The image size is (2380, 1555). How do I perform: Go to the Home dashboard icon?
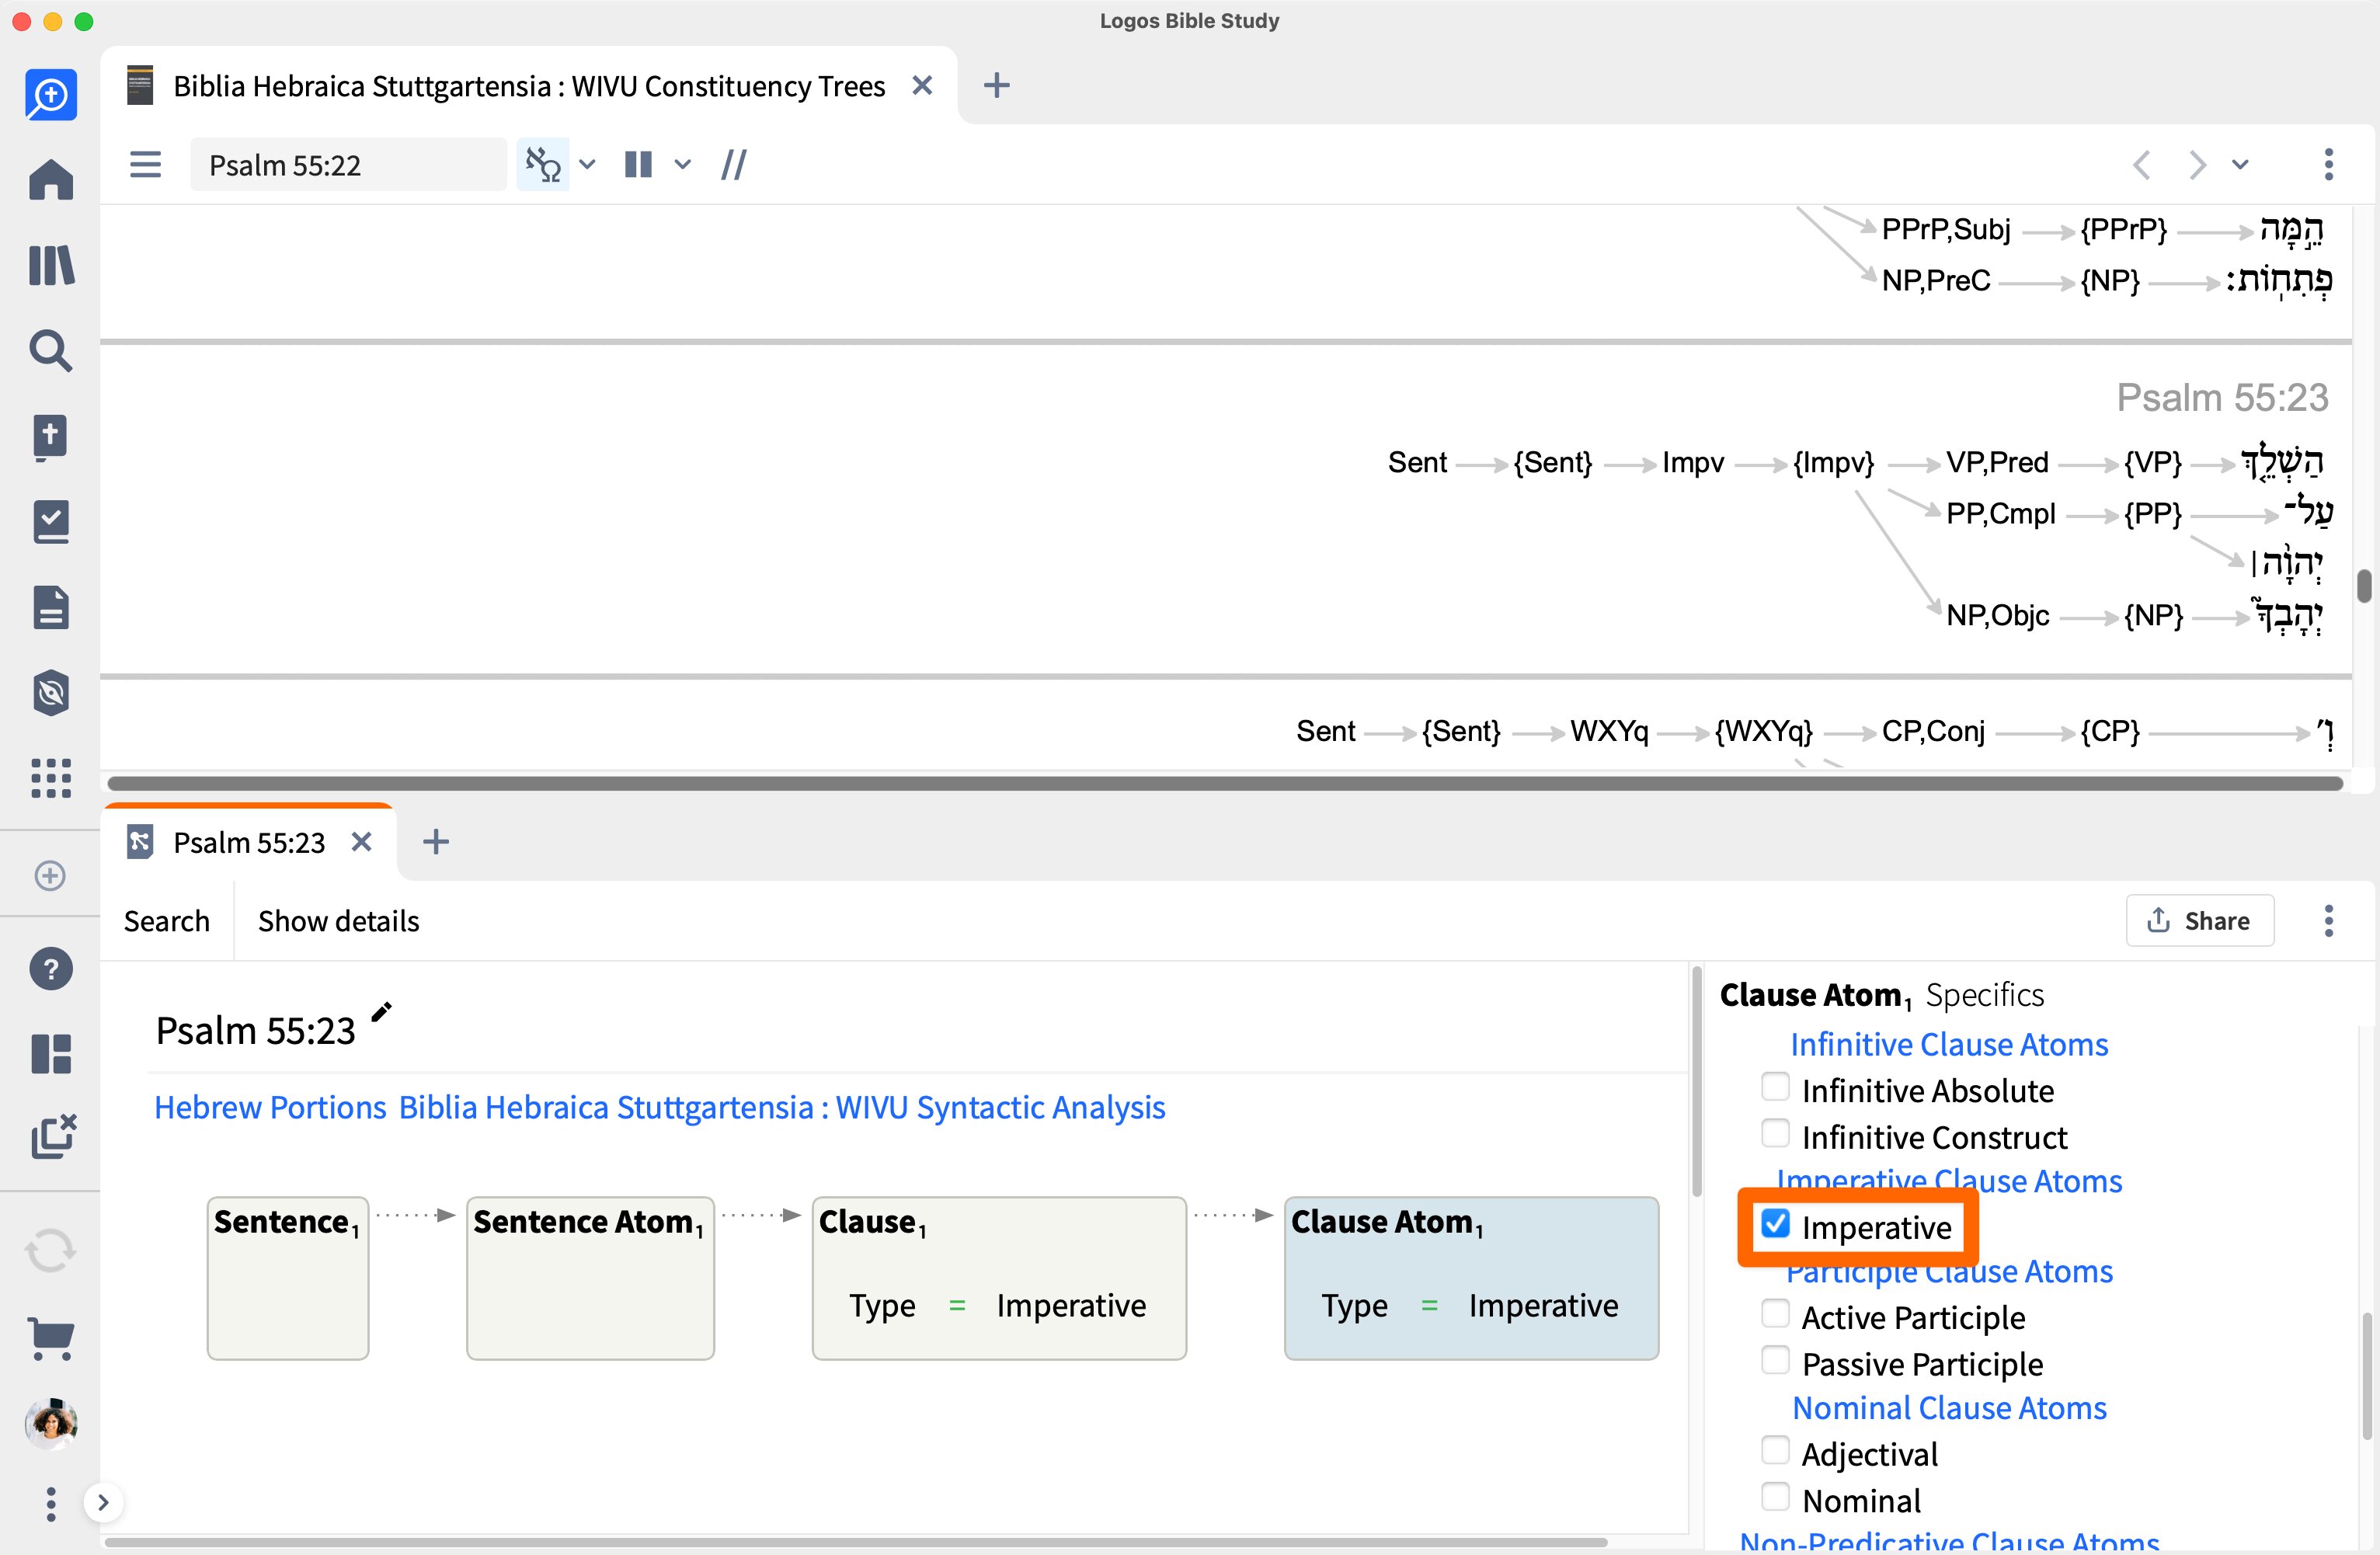click(x=51, y=180)
